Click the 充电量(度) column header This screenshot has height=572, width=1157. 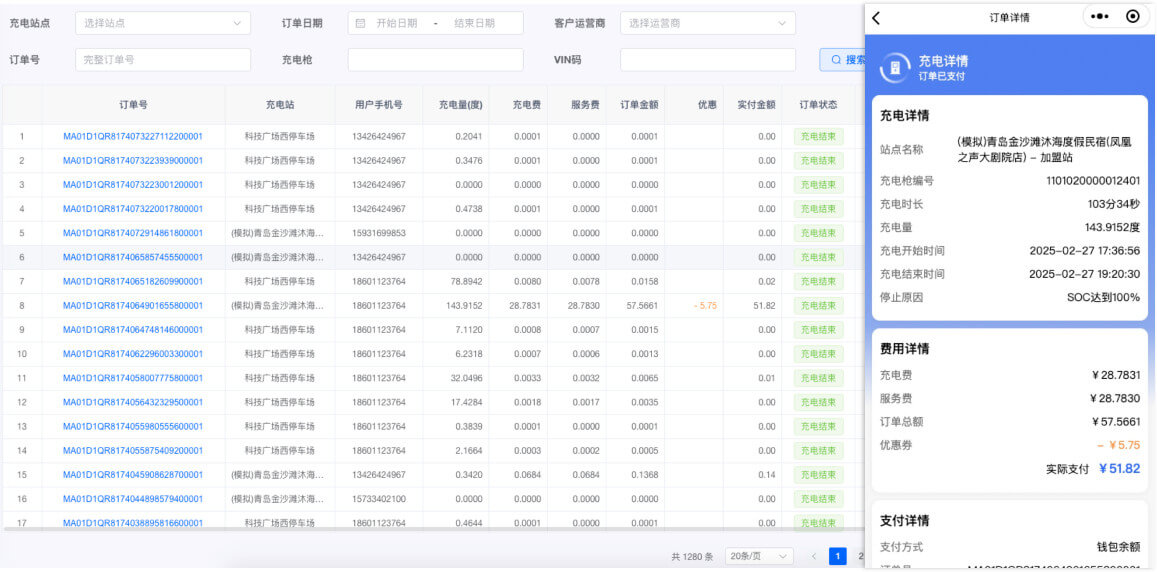tap(460, 105)
